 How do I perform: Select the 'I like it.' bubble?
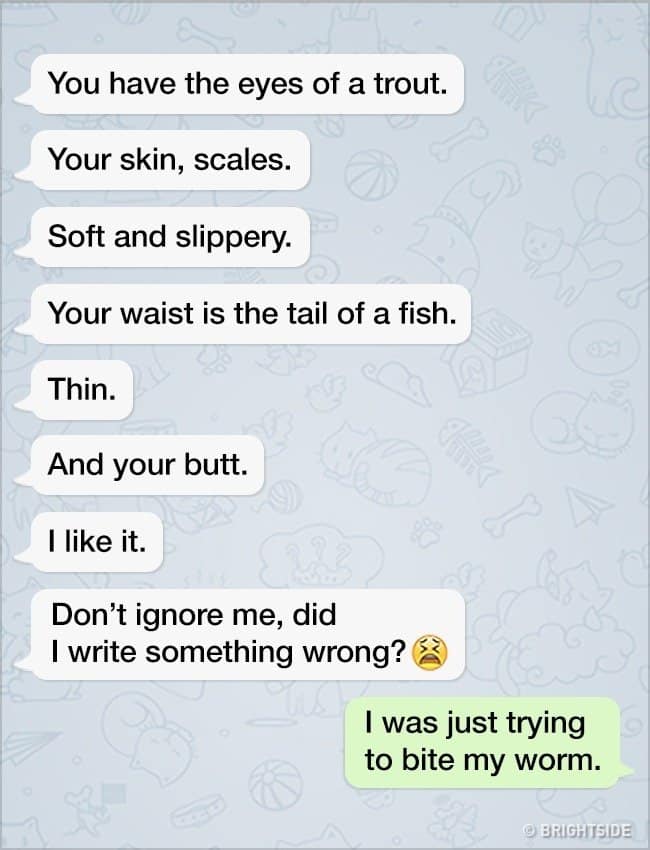pos(97,542)
